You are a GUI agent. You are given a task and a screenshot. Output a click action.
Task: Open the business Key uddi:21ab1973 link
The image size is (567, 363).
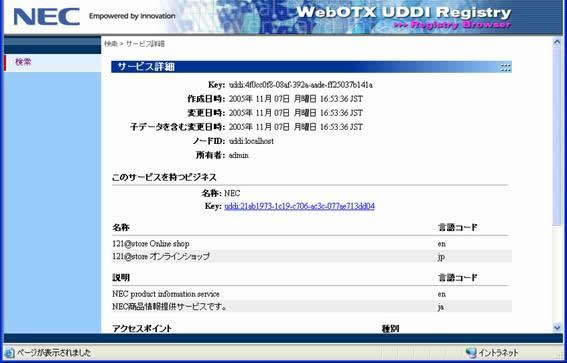[299, 206]
